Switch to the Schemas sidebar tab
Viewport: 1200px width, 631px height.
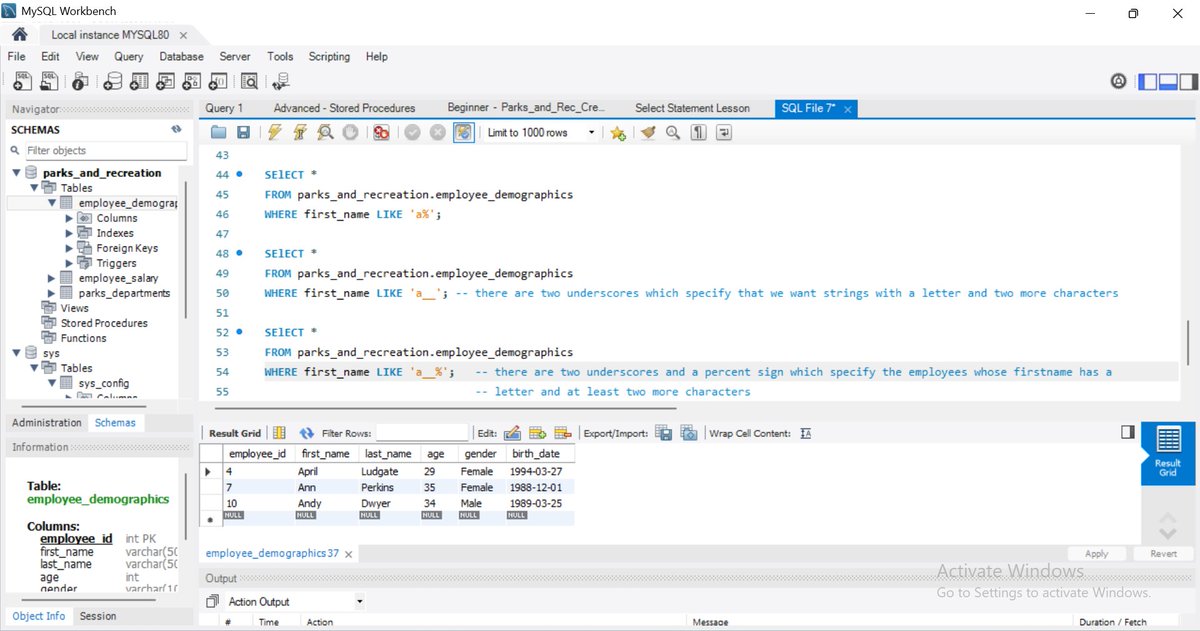(x=115, y=422)
